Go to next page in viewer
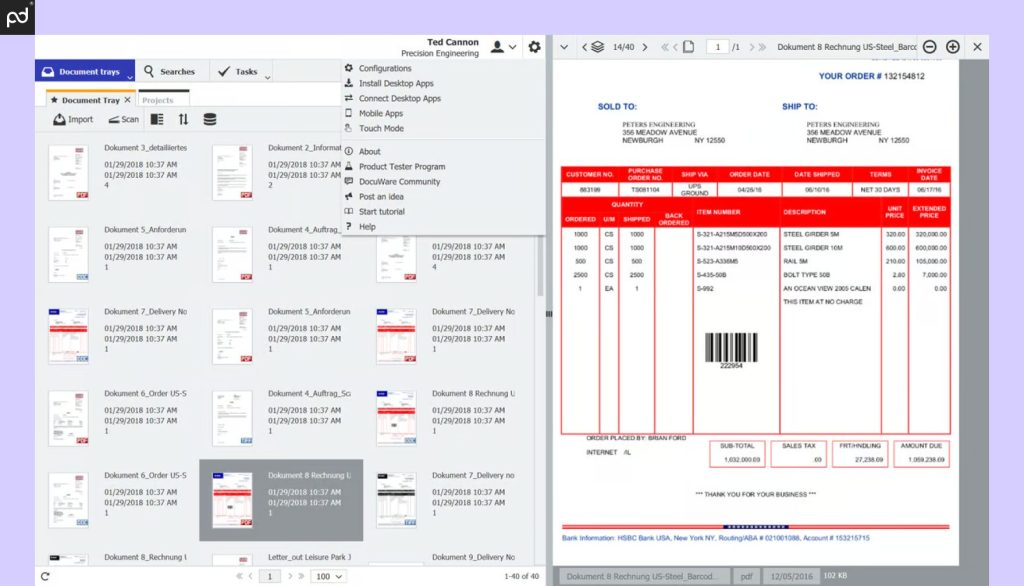 pyautogui.click(x=752, y=47)
